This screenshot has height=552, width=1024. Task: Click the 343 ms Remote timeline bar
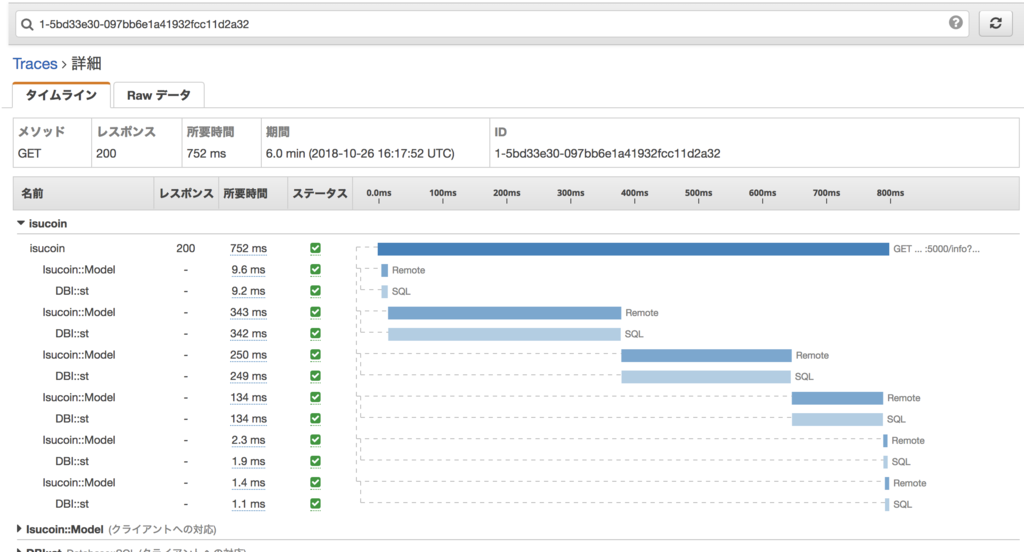pos(504,313)
